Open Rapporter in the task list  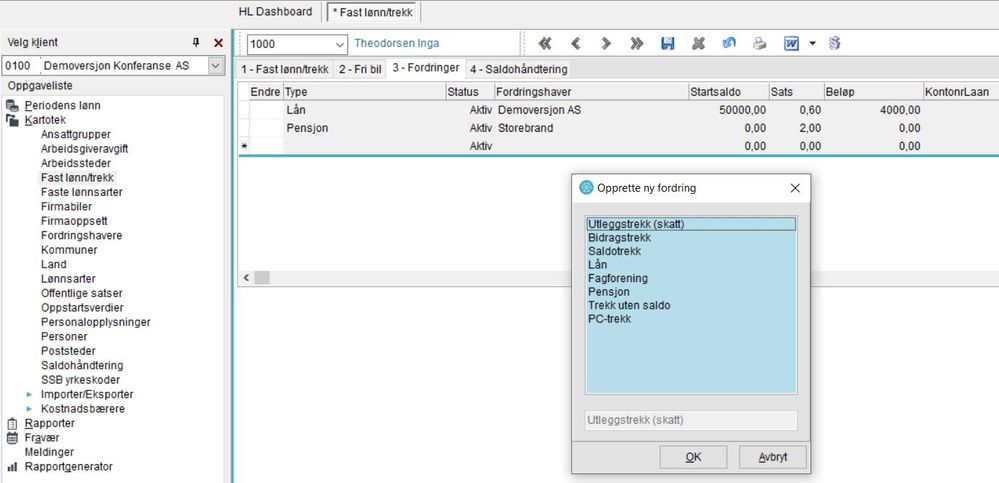click(x=50, y=423)
